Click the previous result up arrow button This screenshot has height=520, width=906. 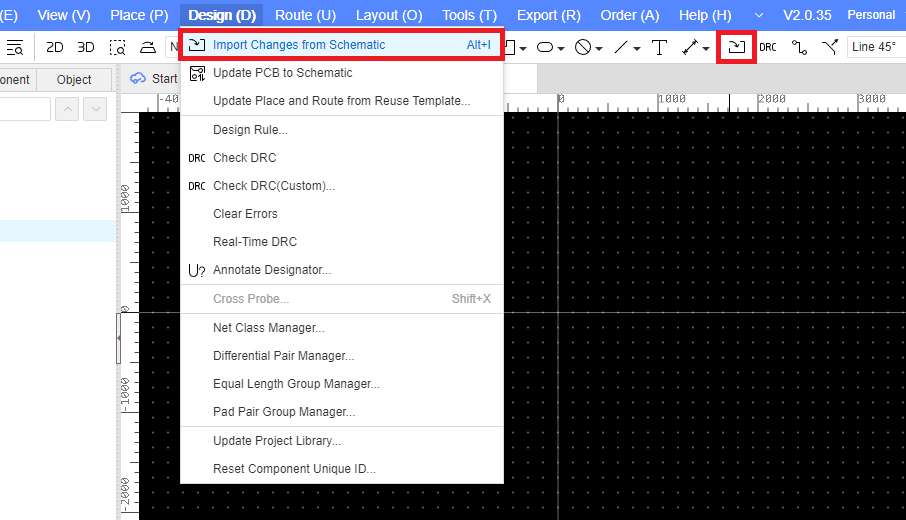[x=67, y=109]
